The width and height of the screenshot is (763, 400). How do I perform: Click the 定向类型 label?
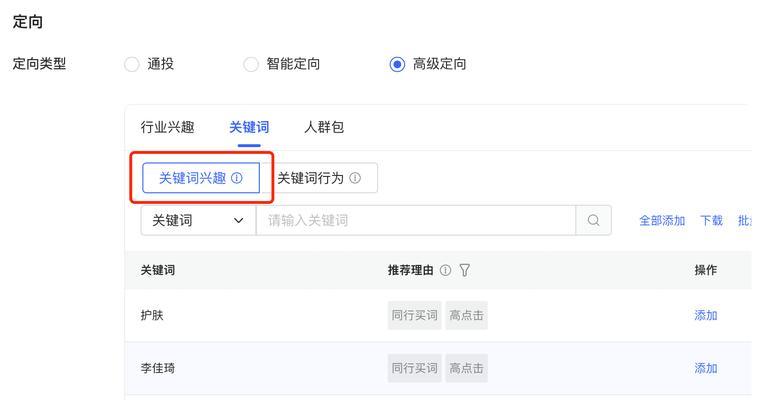point(39,64)
